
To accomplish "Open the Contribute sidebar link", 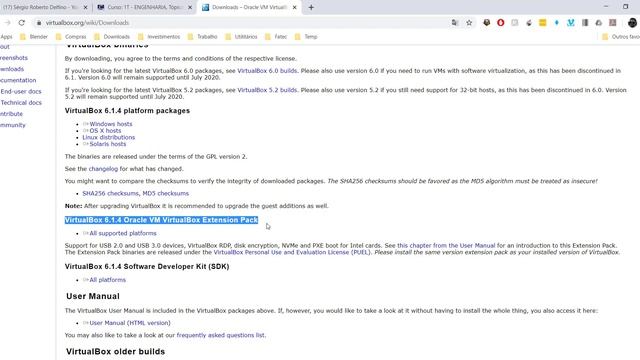I will [x=11, y=114].
